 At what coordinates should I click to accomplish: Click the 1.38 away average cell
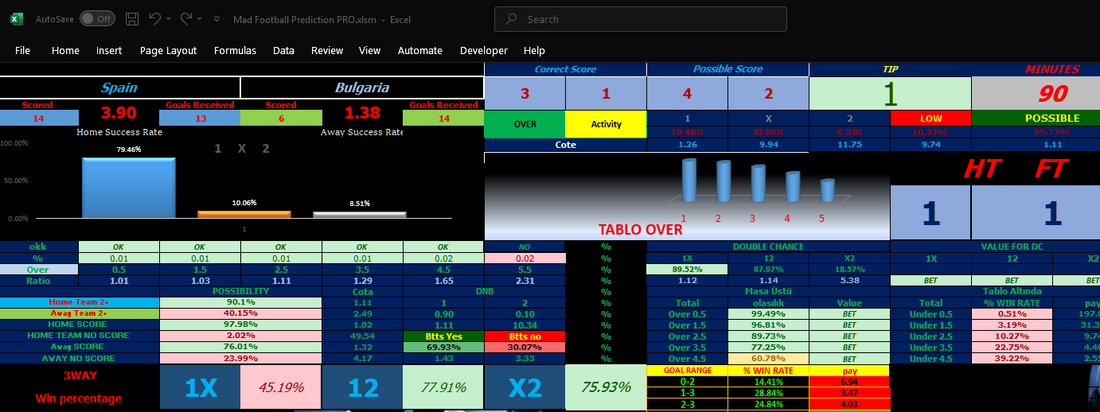coord(362,112)
